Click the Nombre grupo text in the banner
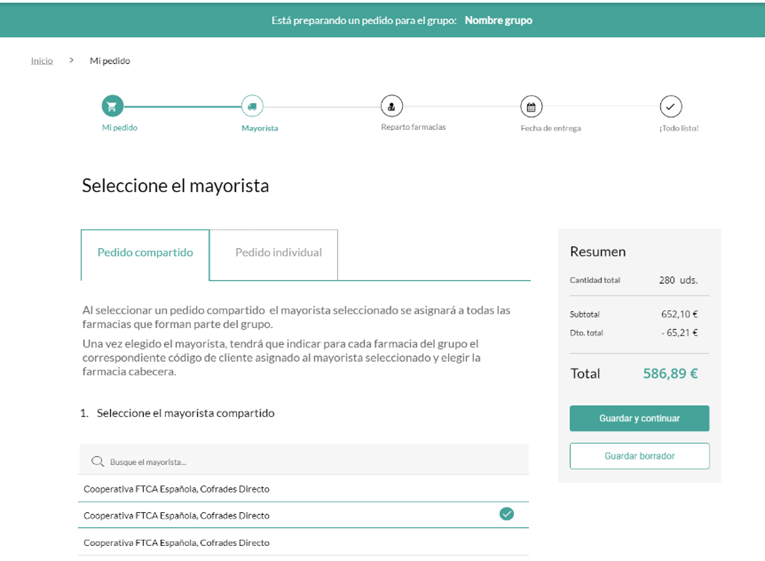Image resolution: width=765 pixels, height=561 pixels. [x=498, y=20]
